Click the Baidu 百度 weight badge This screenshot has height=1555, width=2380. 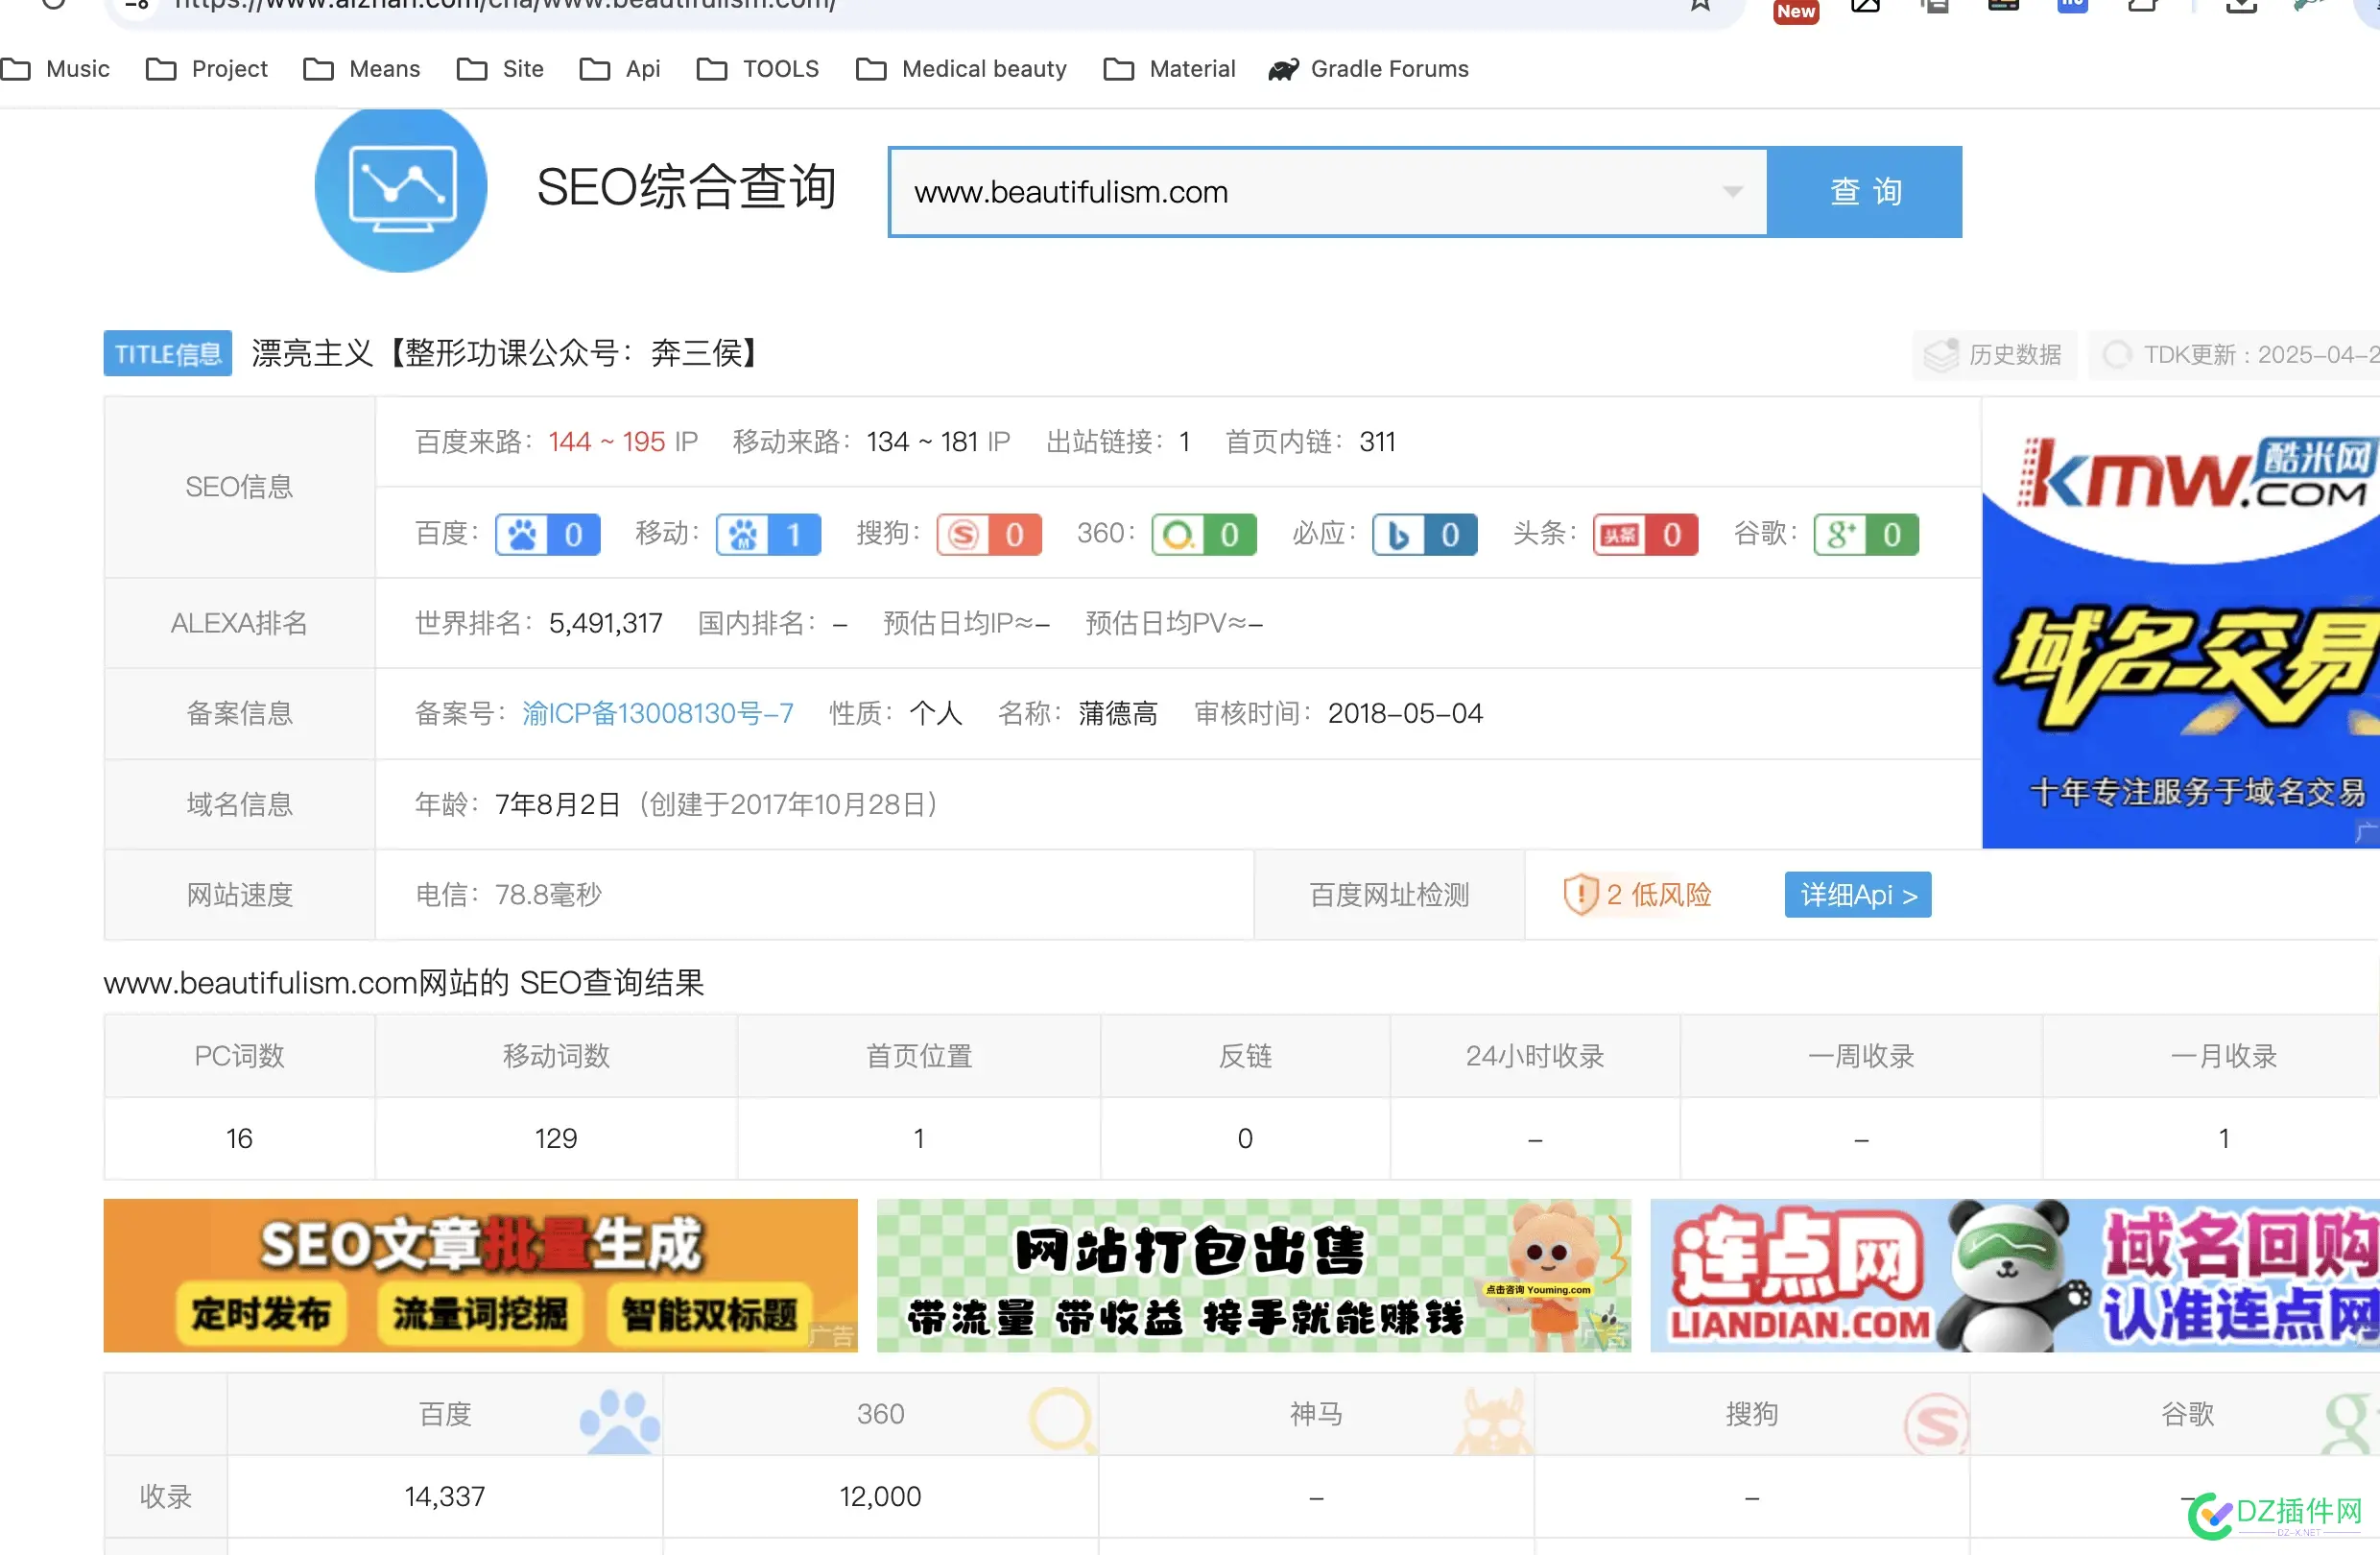pyautogui.click(x=548, y=534)
